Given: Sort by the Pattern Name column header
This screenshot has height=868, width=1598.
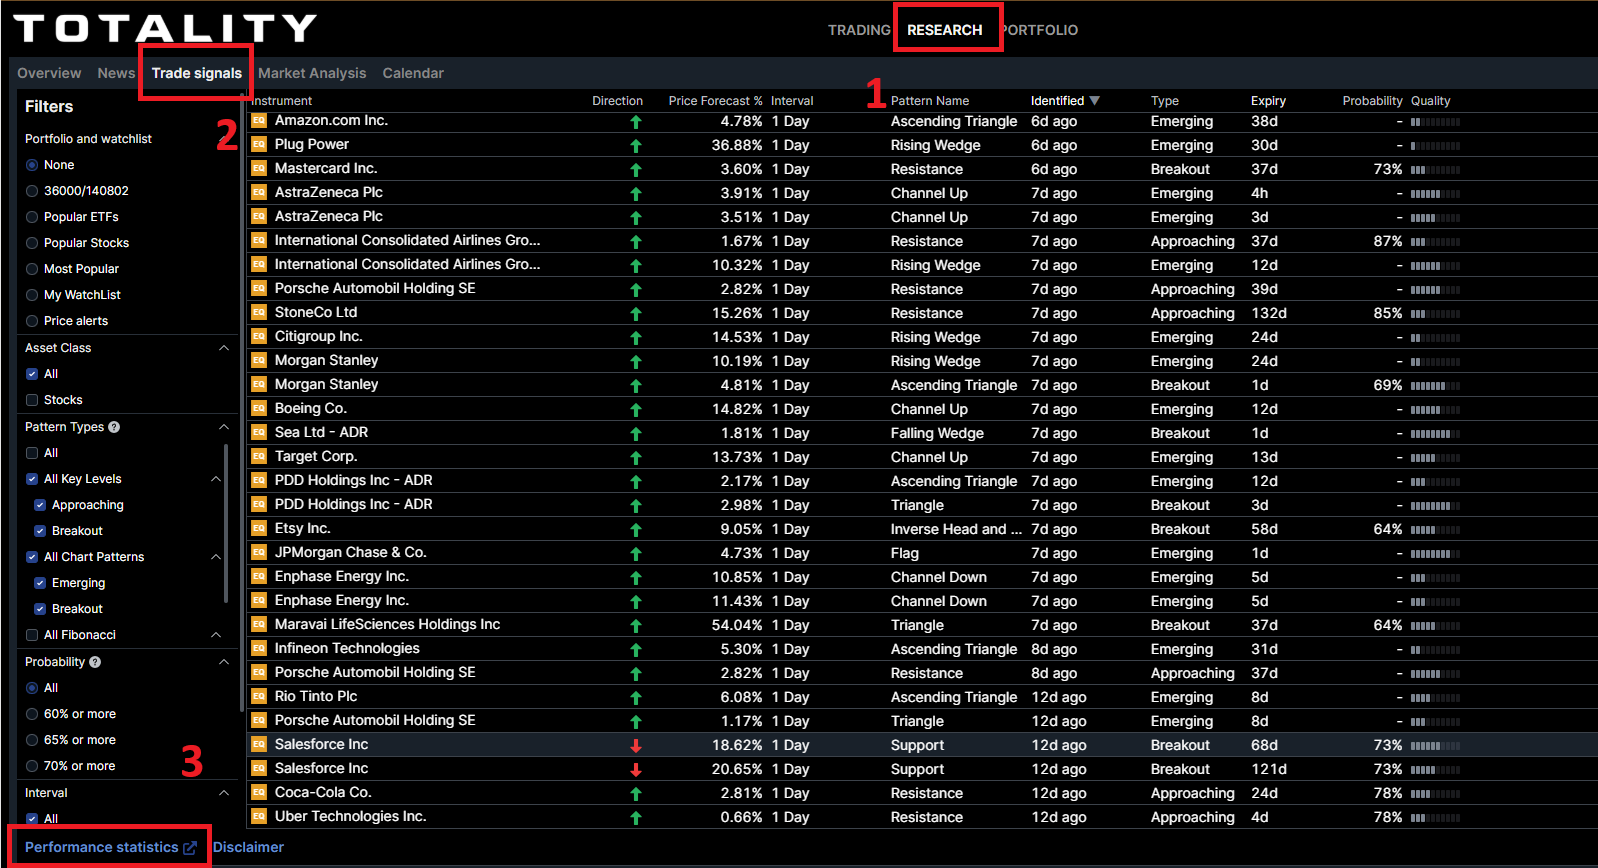Looking at the screenshot, I should coord(930,101).
